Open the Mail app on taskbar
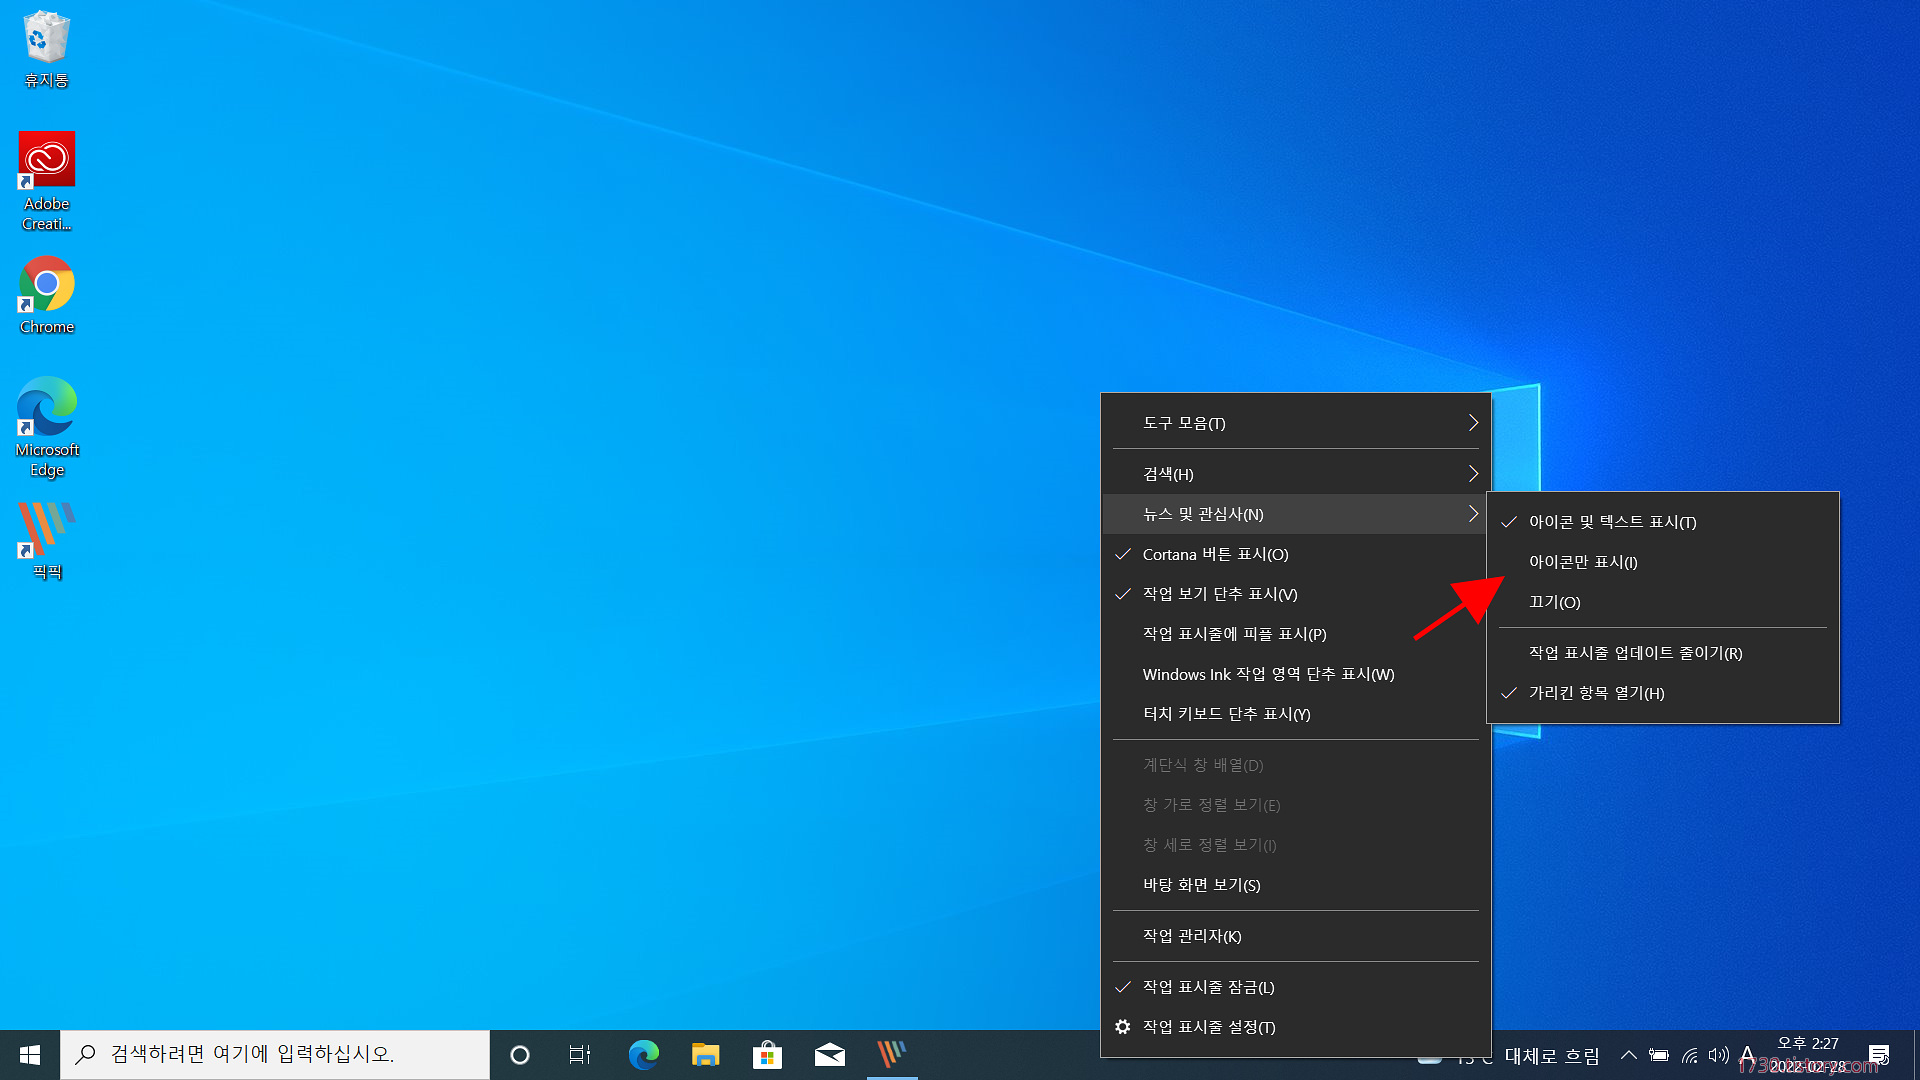This screenshot has width=1920, height=1080. [x=829, y=1055]
